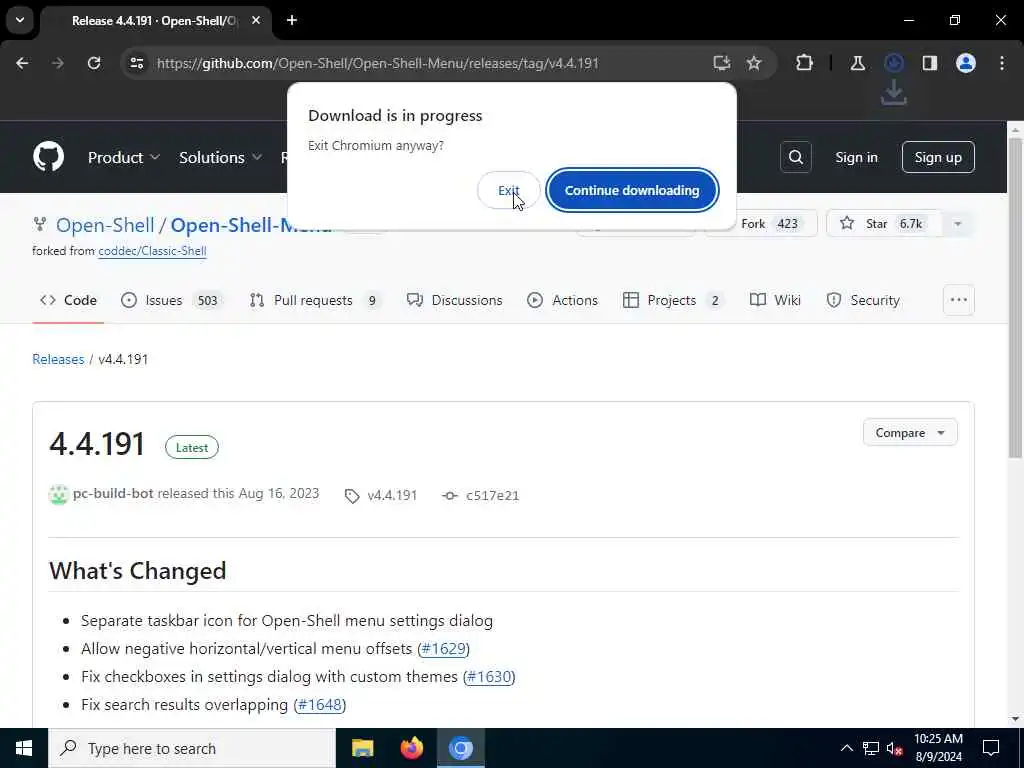Screen dimensions: 1024x768
Task: Select the Security tab
Action: pos(863,300)
